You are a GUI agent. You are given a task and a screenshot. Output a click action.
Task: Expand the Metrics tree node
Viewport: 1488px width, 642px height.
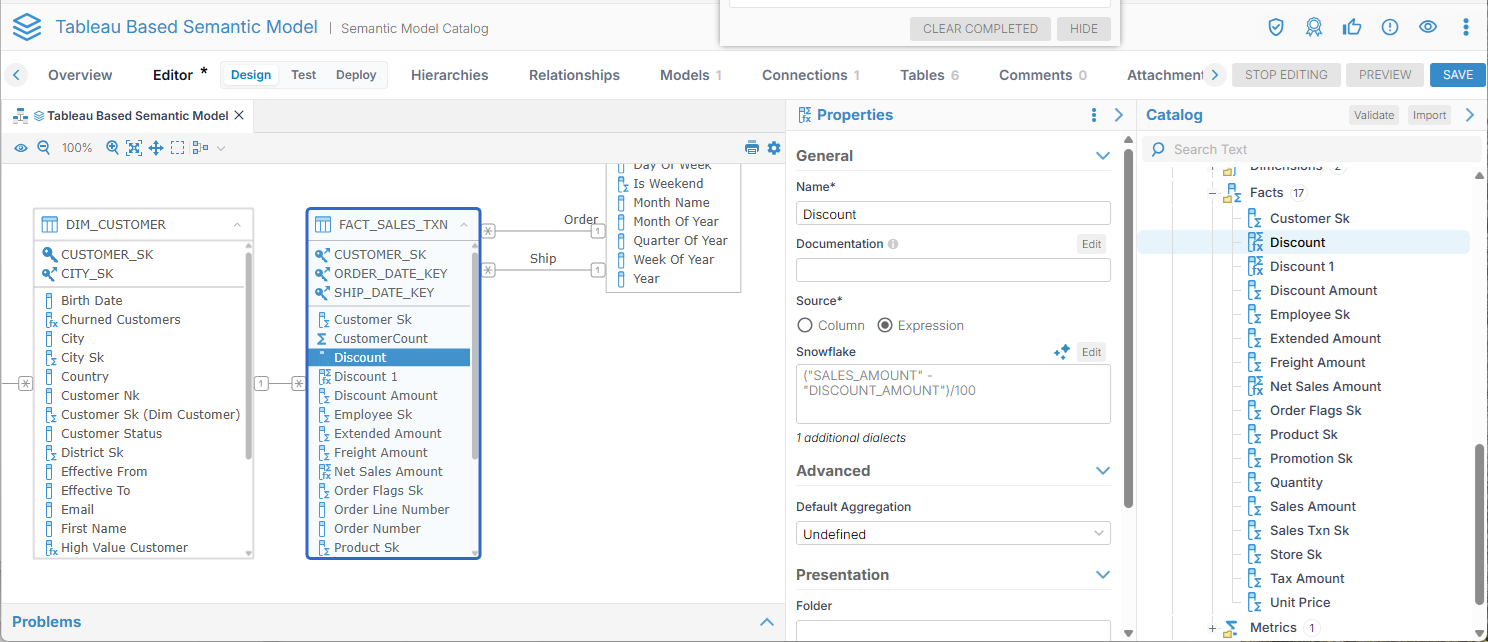pyautogui.click(x=1213, y=628)
